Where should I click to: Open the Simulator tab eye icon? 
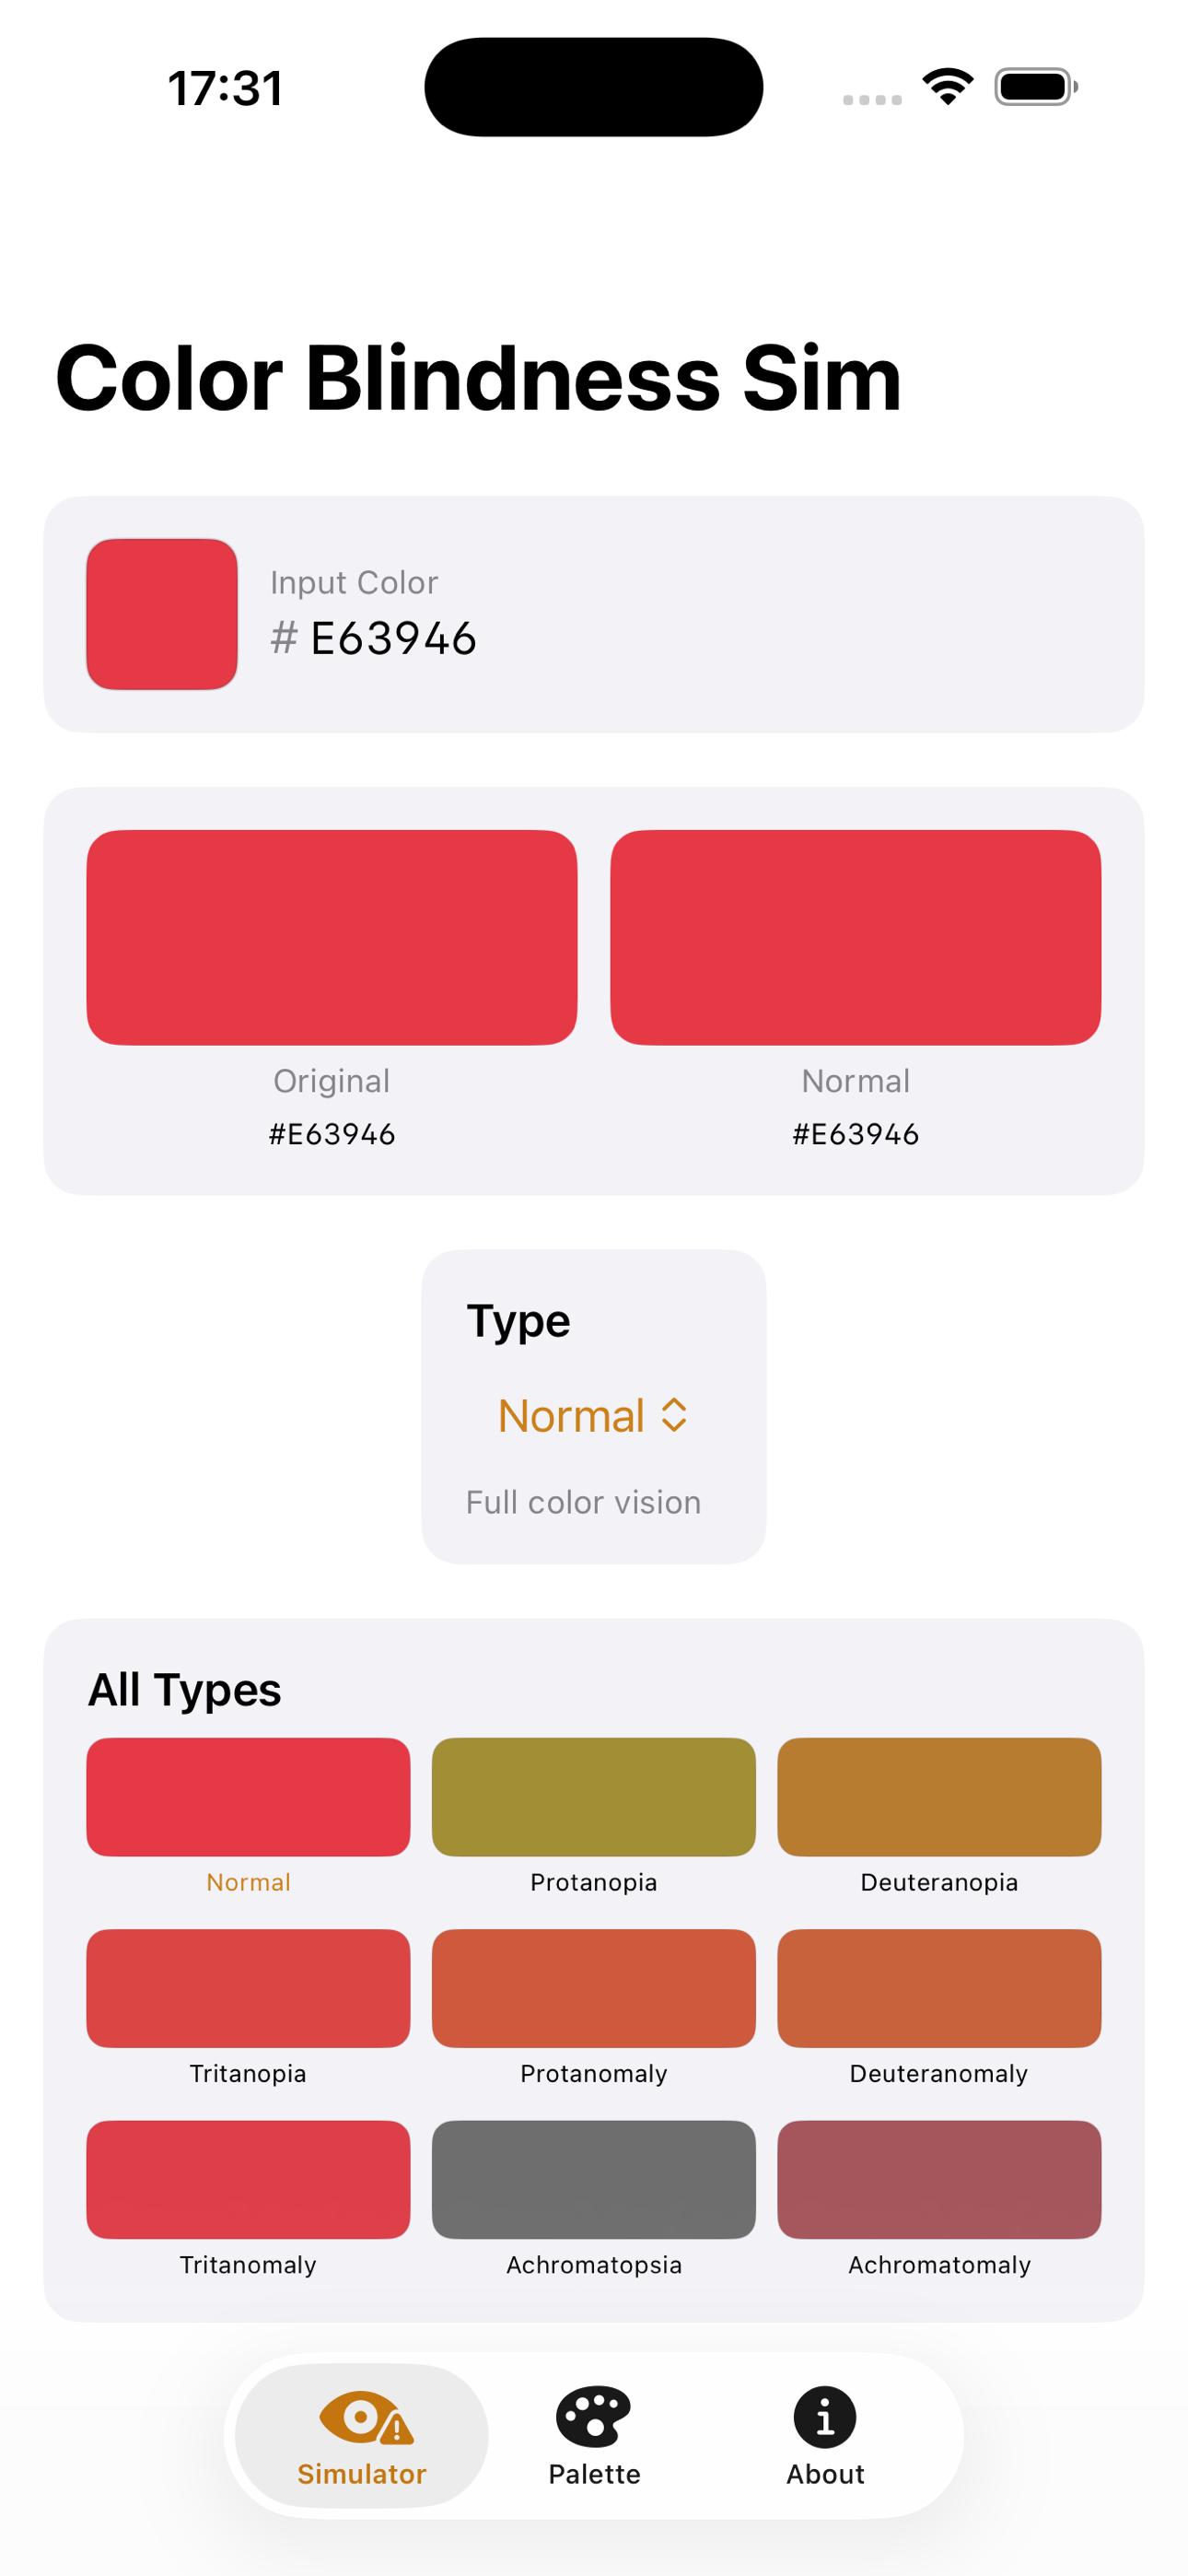click(x=366, y=2417)
